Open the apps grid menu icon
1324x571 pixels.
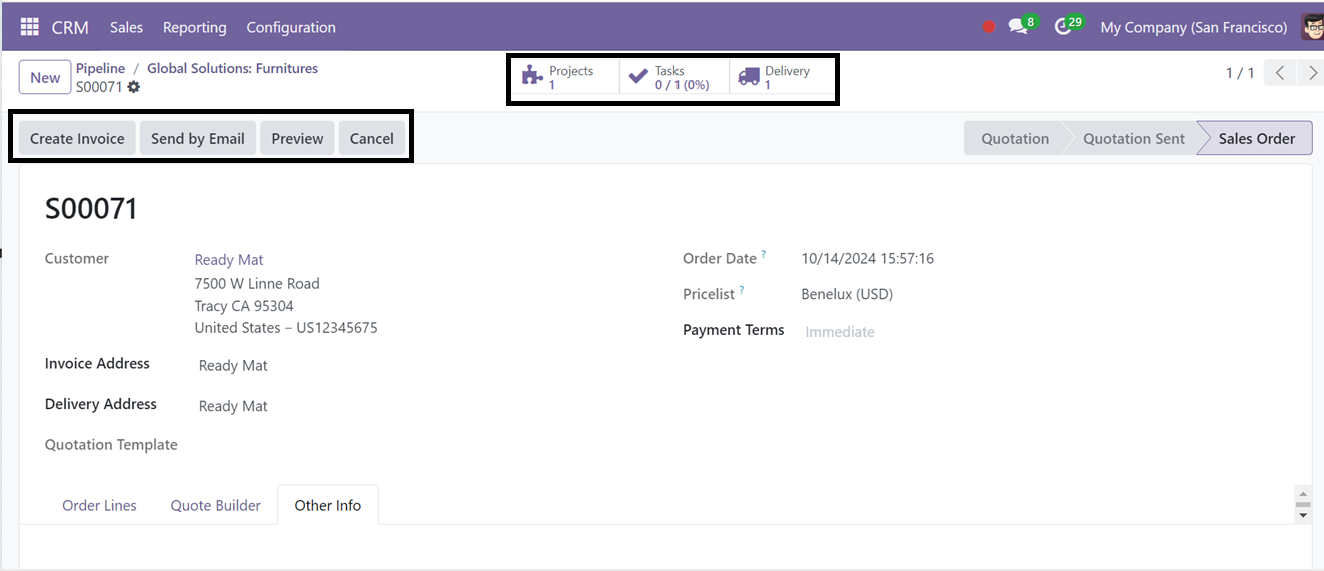(x=30, y=27)
